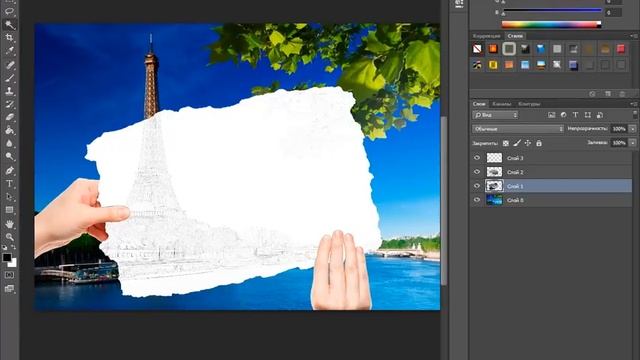
Task: Toggle lock layer position
Action: click(x=528, y=143)
